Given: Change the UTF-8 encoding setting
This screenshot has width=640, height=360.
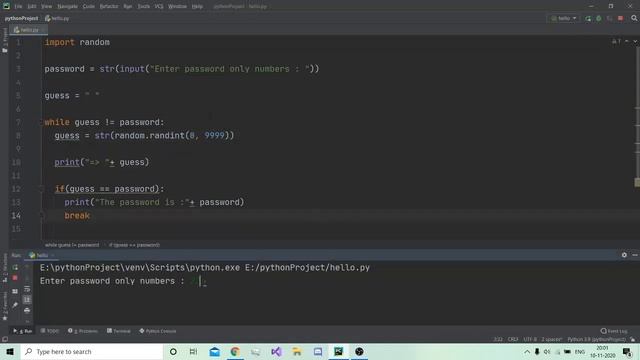Looking at the screenshot, I should [x=530, y=339].
